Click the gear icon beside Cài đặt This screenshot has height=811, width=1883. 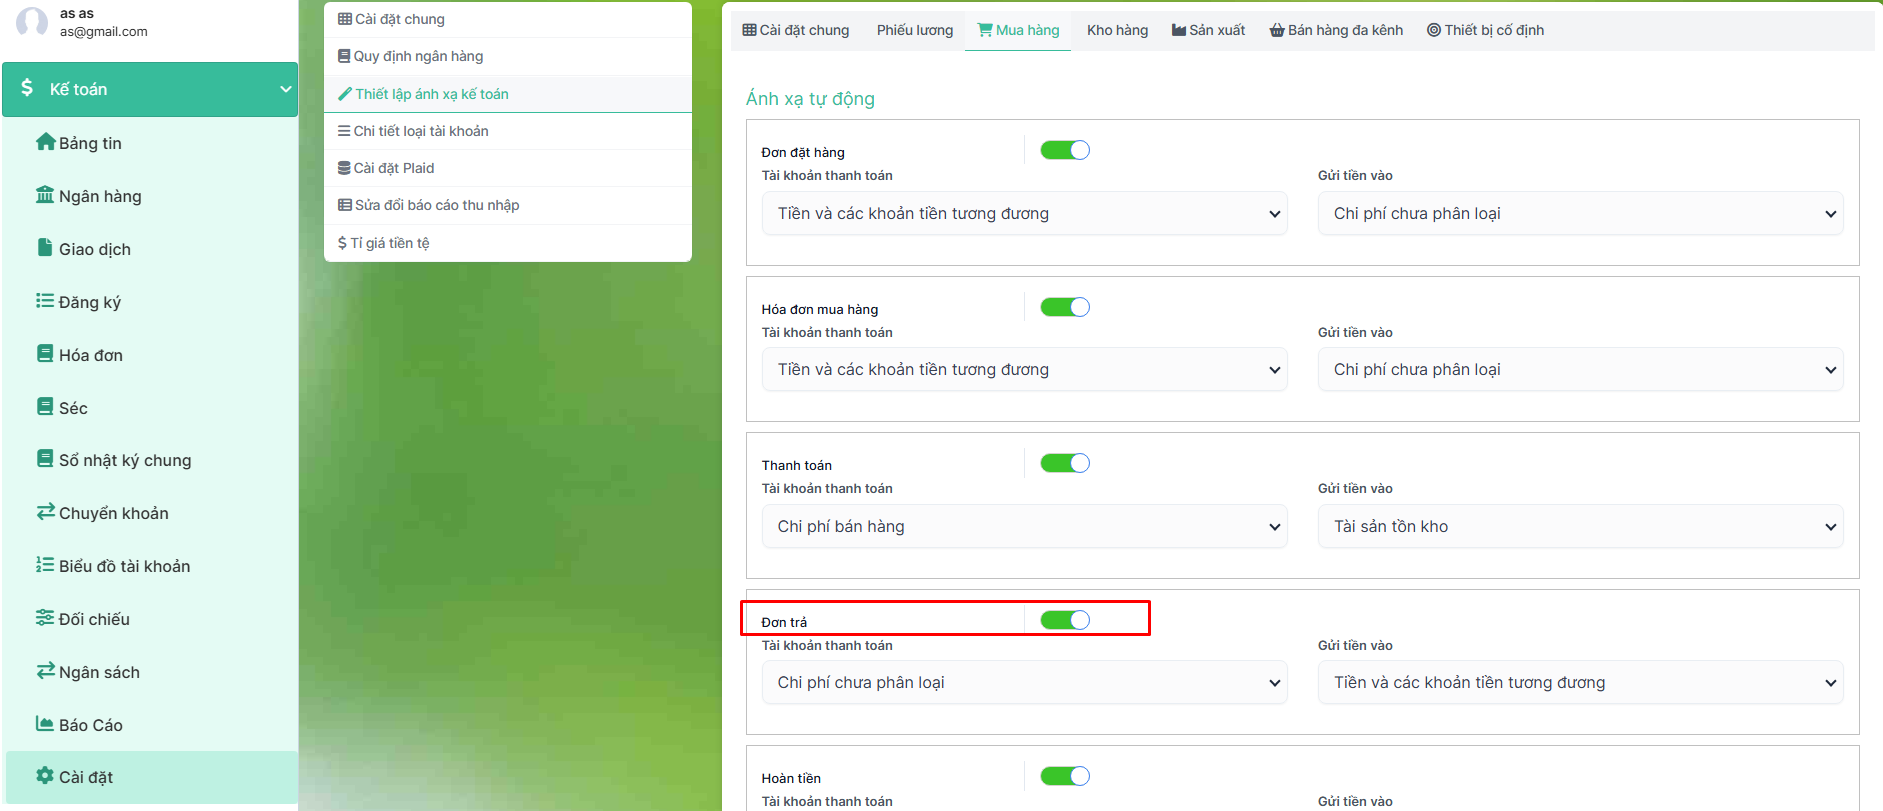[x=45, y=776]
